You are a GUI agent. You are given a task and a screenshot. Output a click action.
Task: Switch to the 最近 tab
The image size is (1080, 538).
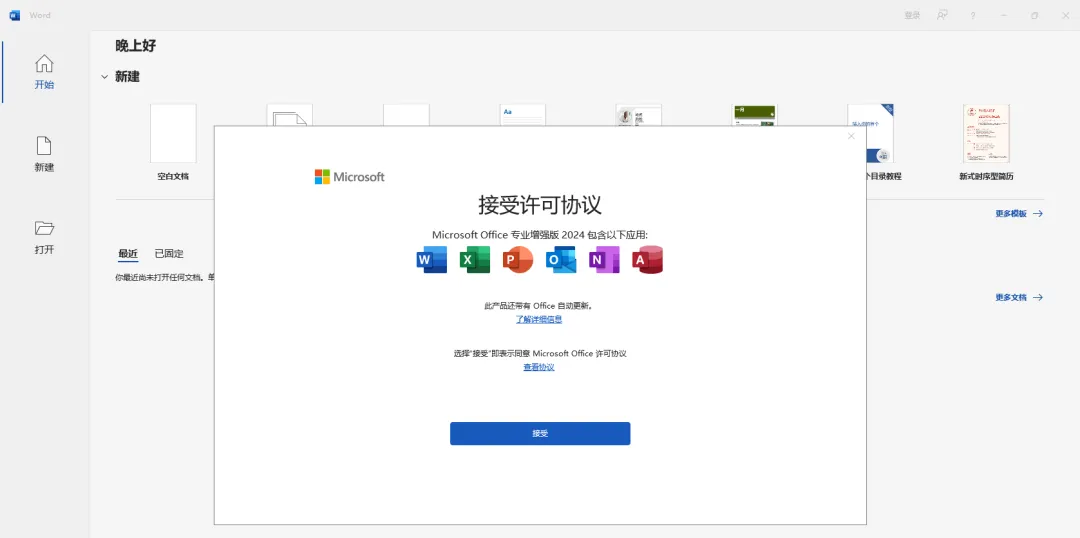pos(128,254)
